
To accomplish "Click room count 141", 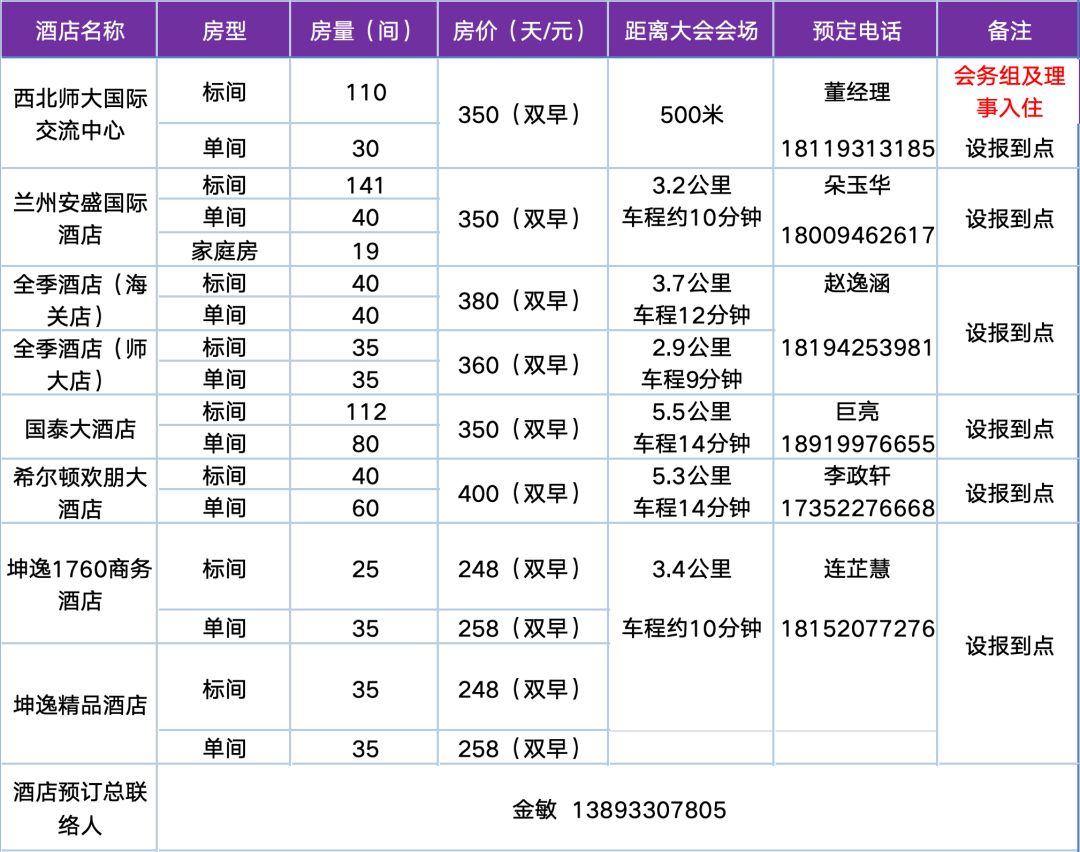I will click(365, 185).
